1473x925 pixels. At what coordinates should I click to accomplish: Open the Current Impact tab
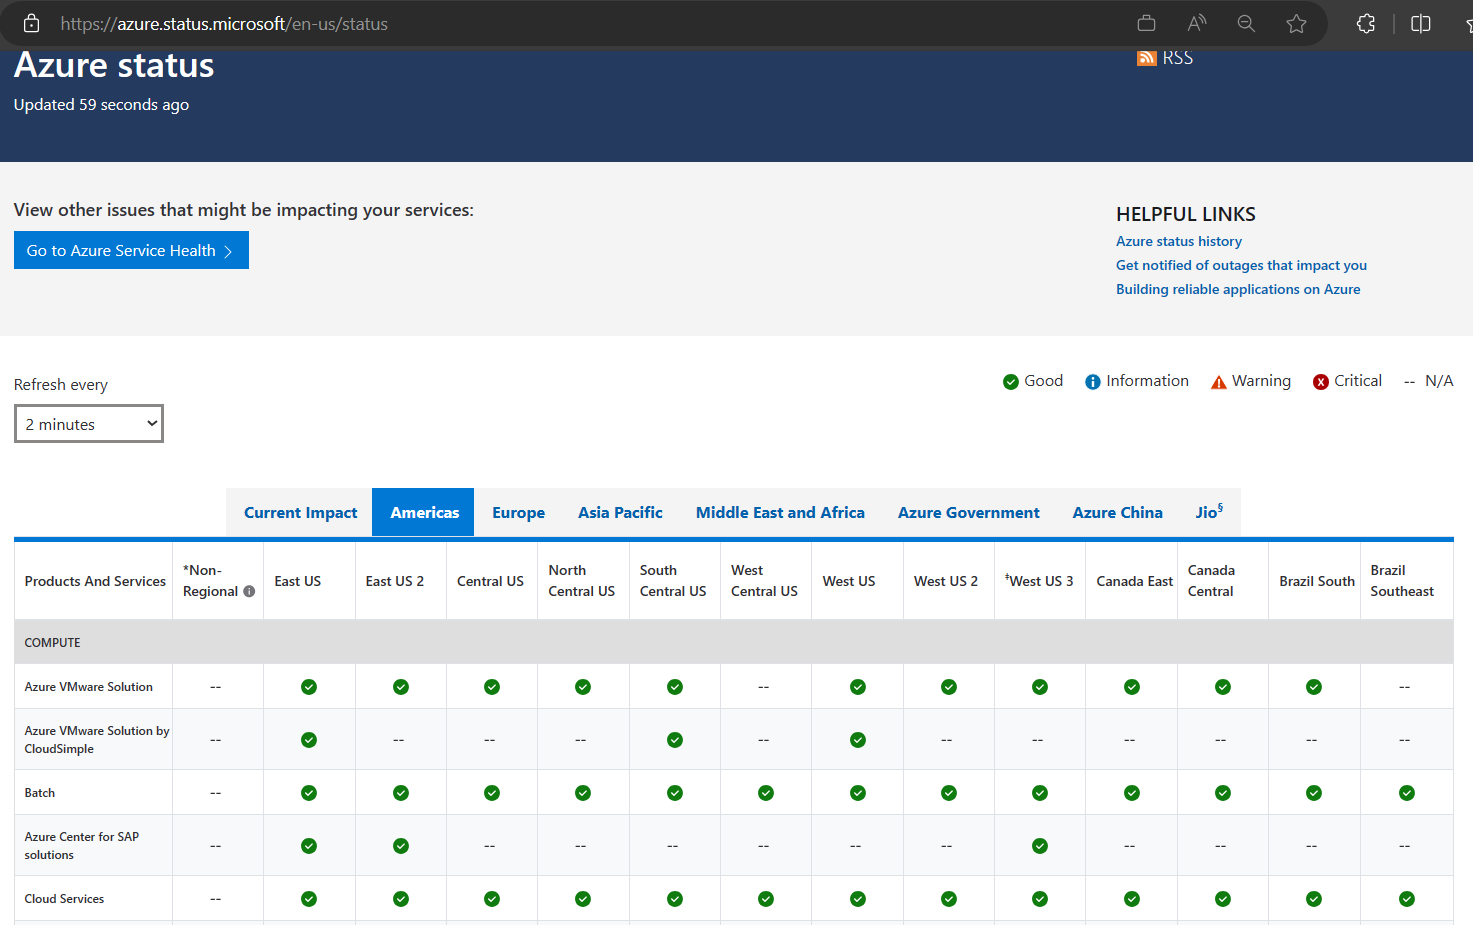pyautogui.click(x=300, y=513)
